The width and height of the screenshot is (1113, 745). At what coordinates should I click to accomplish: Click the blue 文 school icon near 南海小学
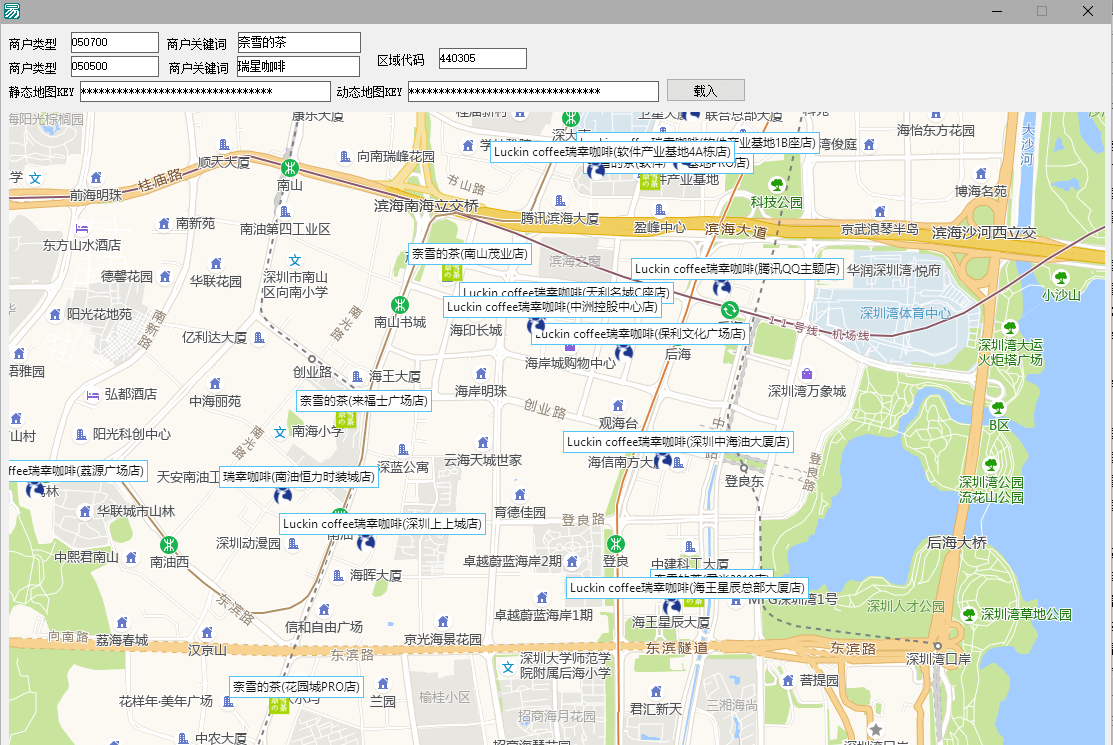coord(281,433)
